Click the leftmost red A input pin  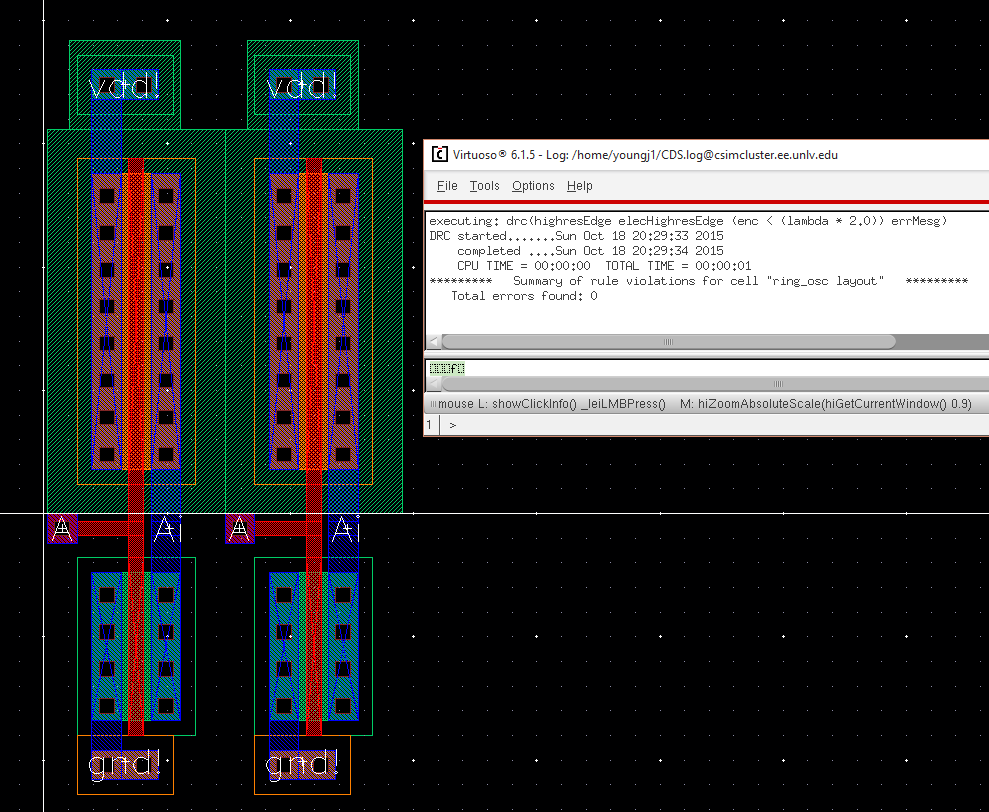pos(62,528)
